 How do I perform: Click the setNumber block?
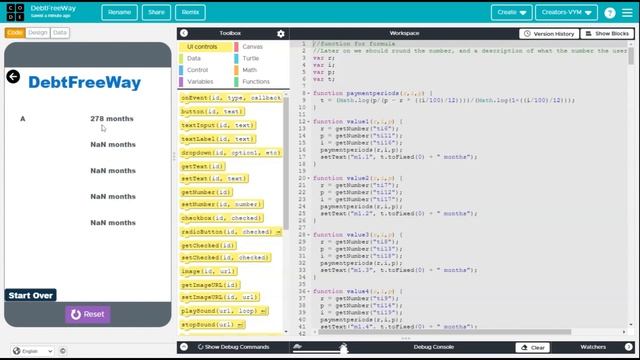[x=222, y=204]
